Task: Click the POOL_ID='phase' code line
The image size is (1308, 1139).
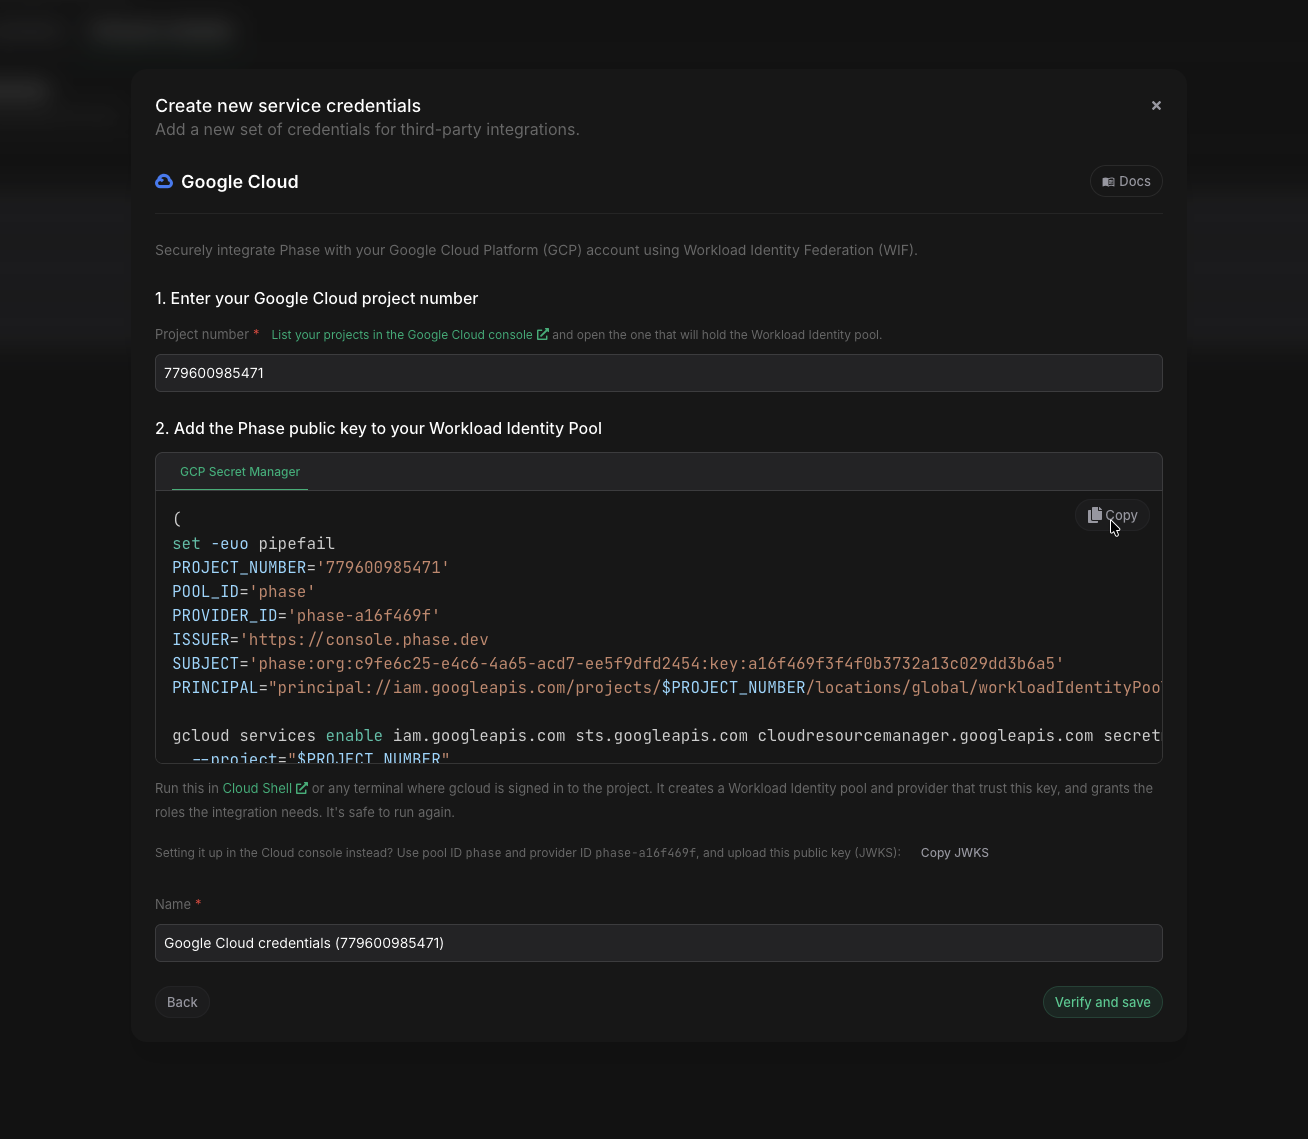Action: 244,592
